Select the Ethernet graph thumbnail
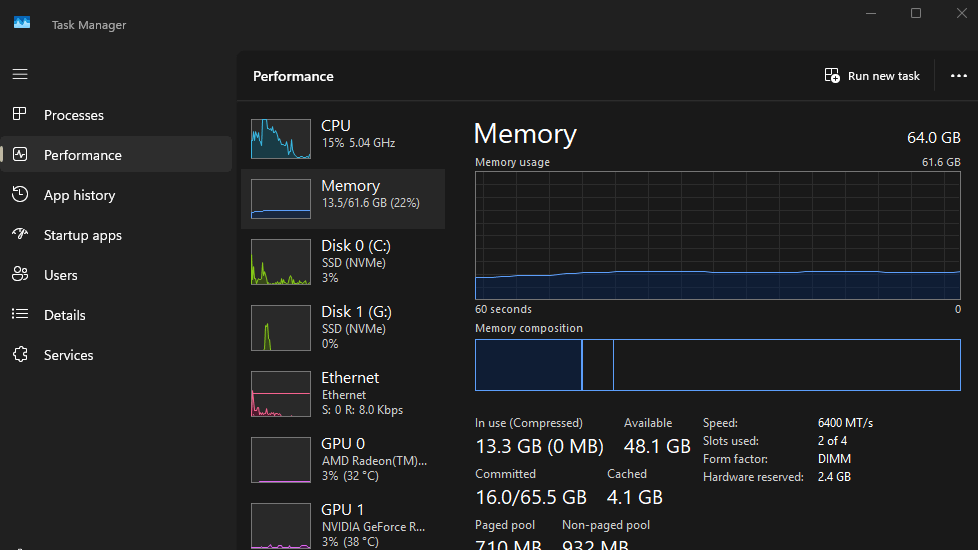978x550 pixels. tap(281, 394)
